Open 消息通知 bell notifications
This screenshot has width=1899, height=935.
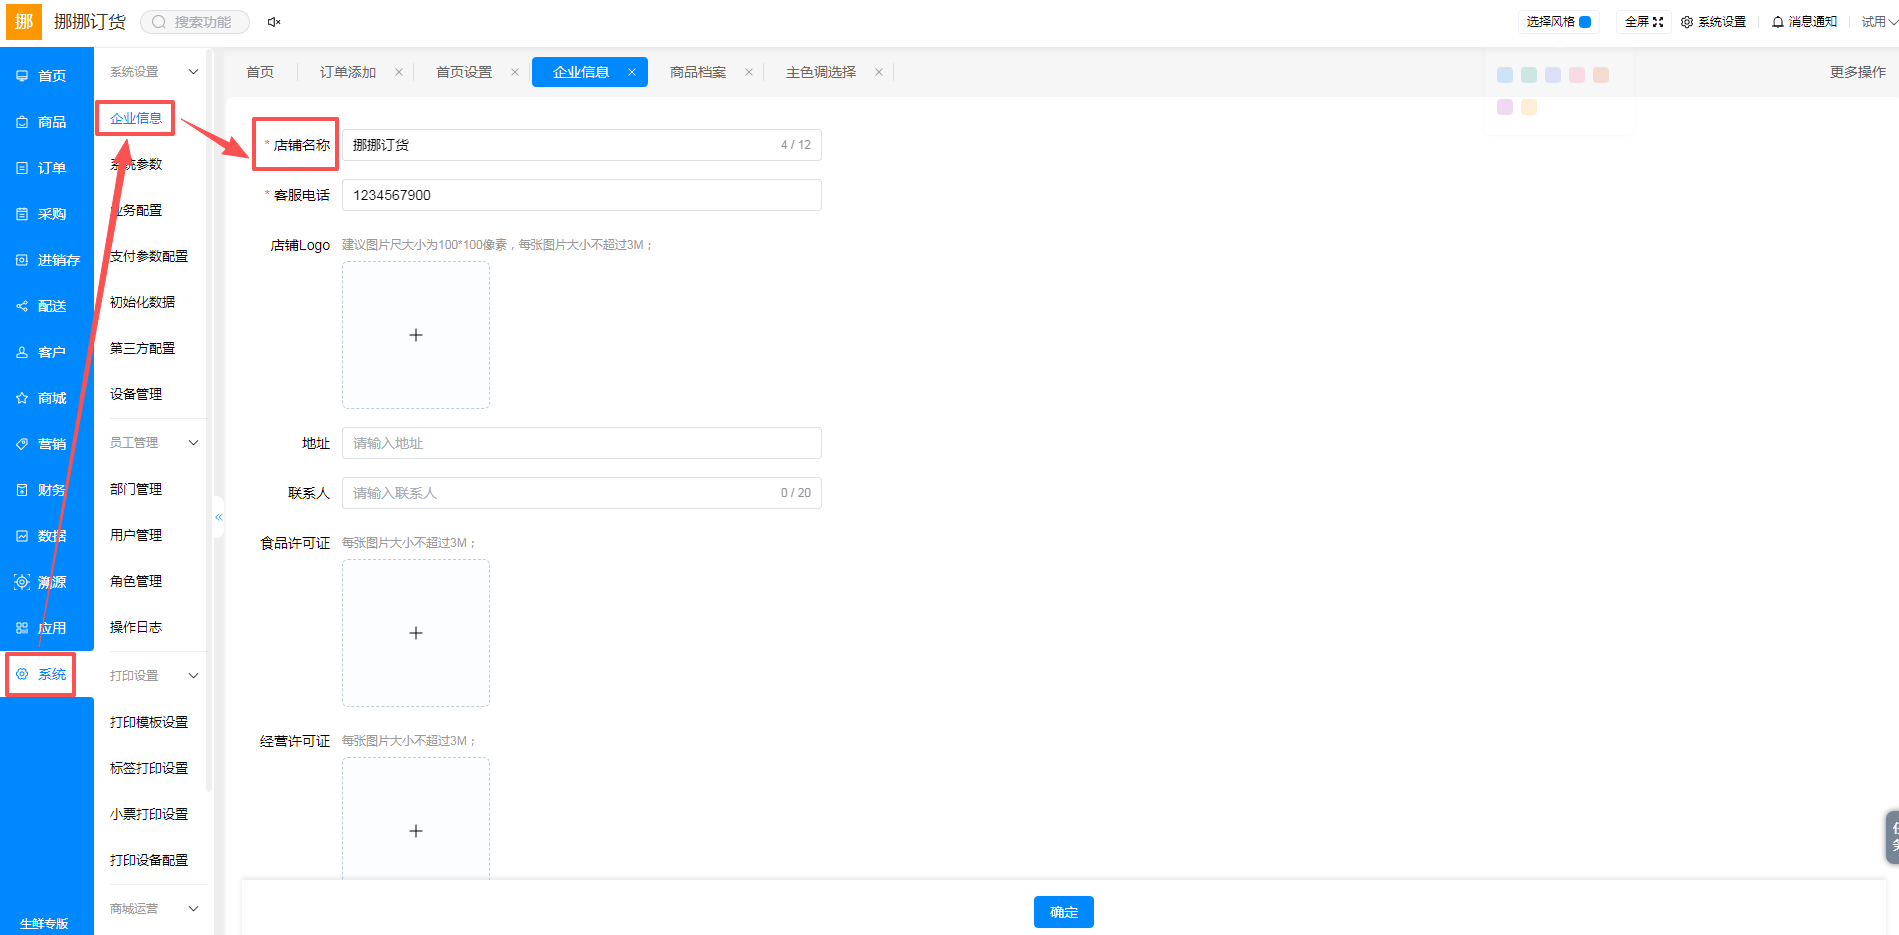point(1804,21)
